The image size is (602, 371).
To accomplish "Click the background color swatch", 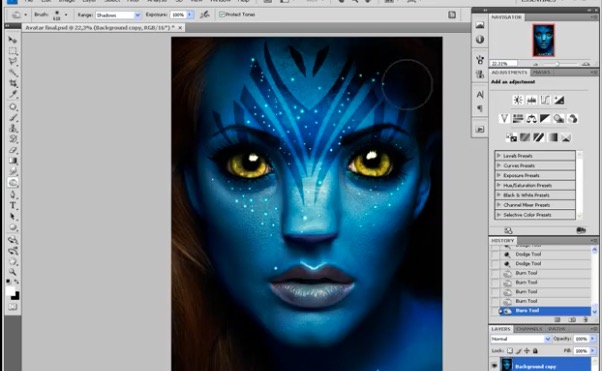I will [x=16, y=296].
